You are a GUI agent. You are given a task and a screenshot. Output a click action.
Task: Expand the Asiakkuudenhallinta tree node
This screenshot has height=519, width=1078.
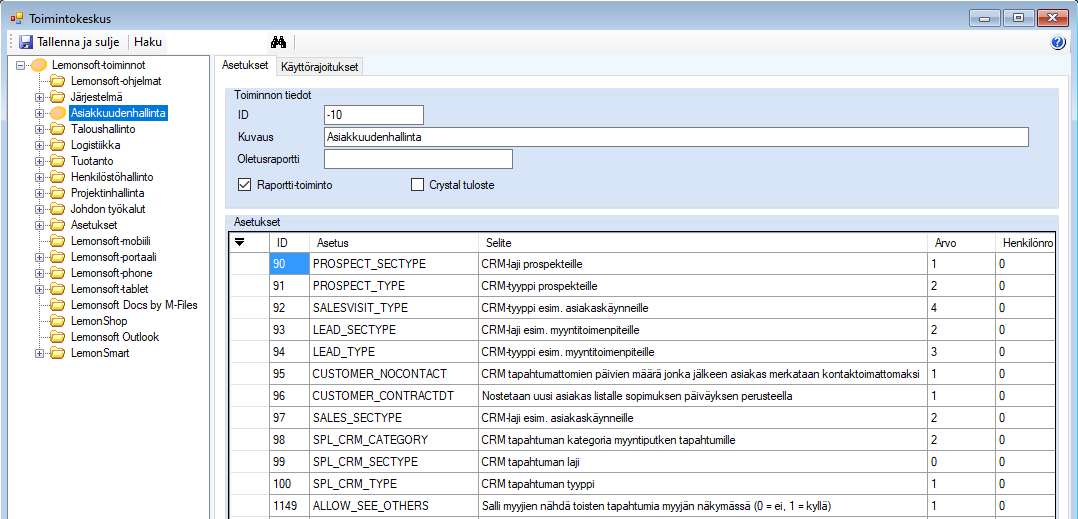[x=39, y=113]
